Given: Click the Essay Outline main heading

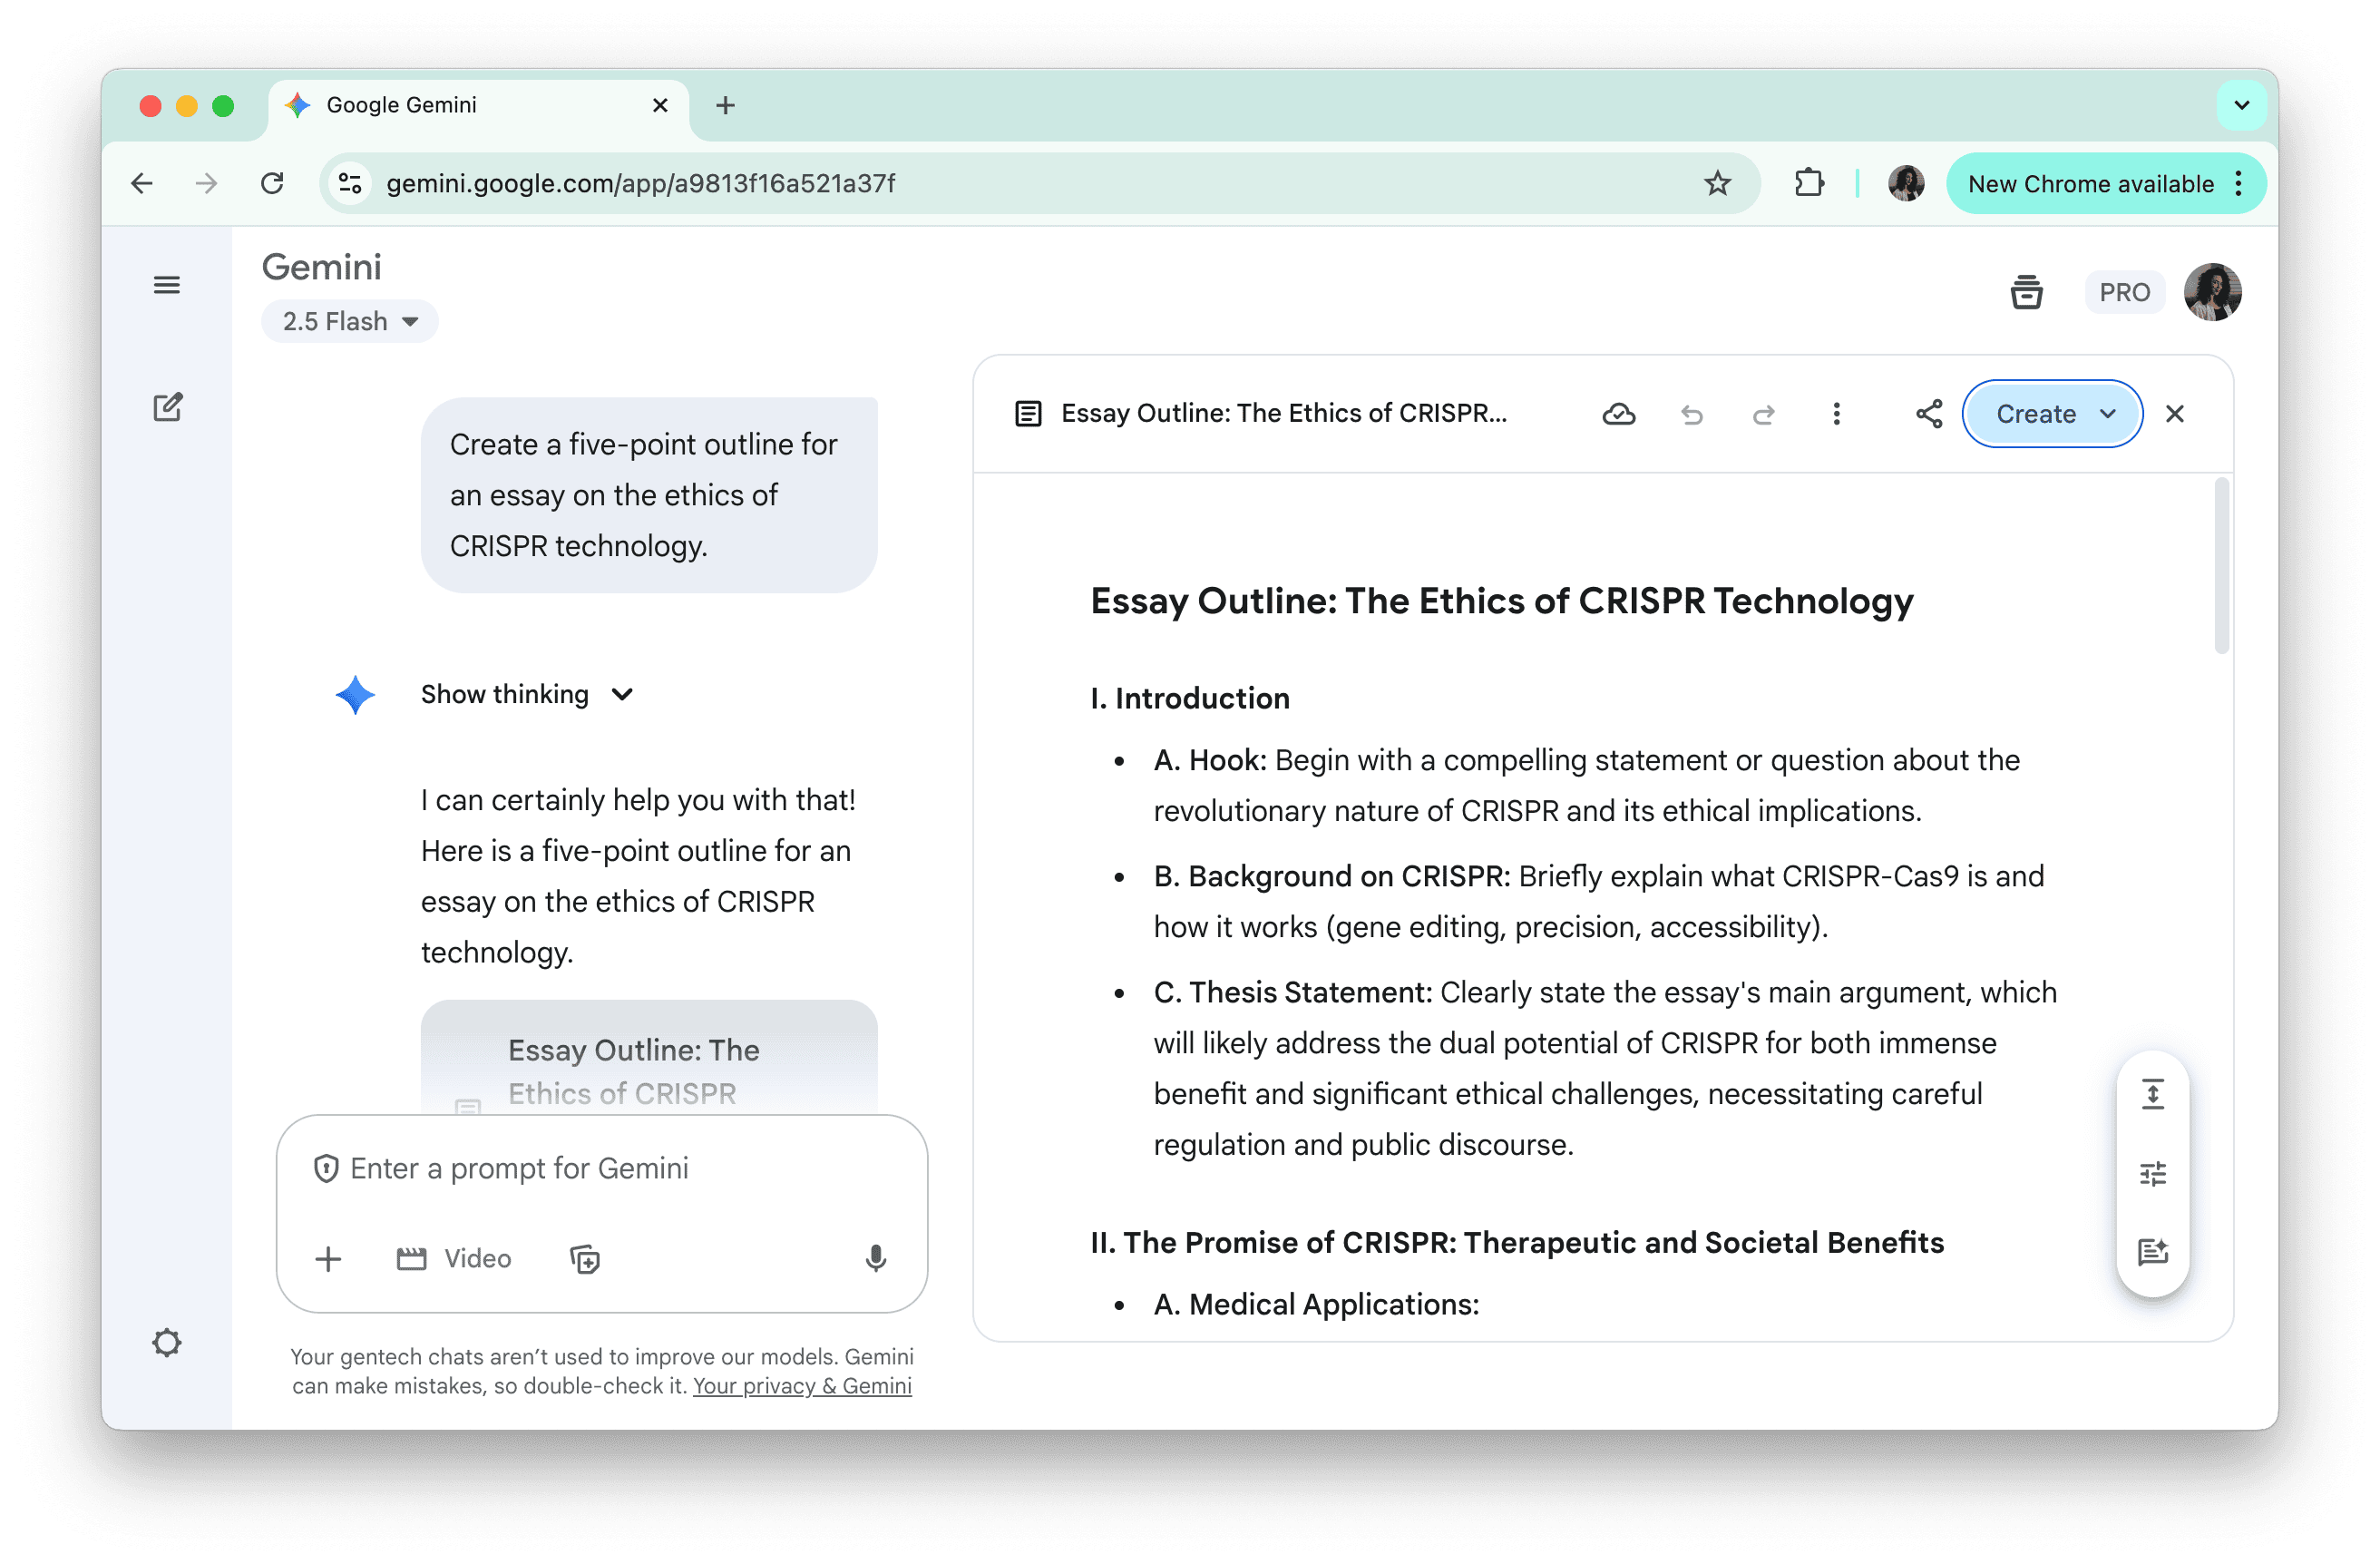Looking at the screenshot, I should click(x=1501, y=601).
